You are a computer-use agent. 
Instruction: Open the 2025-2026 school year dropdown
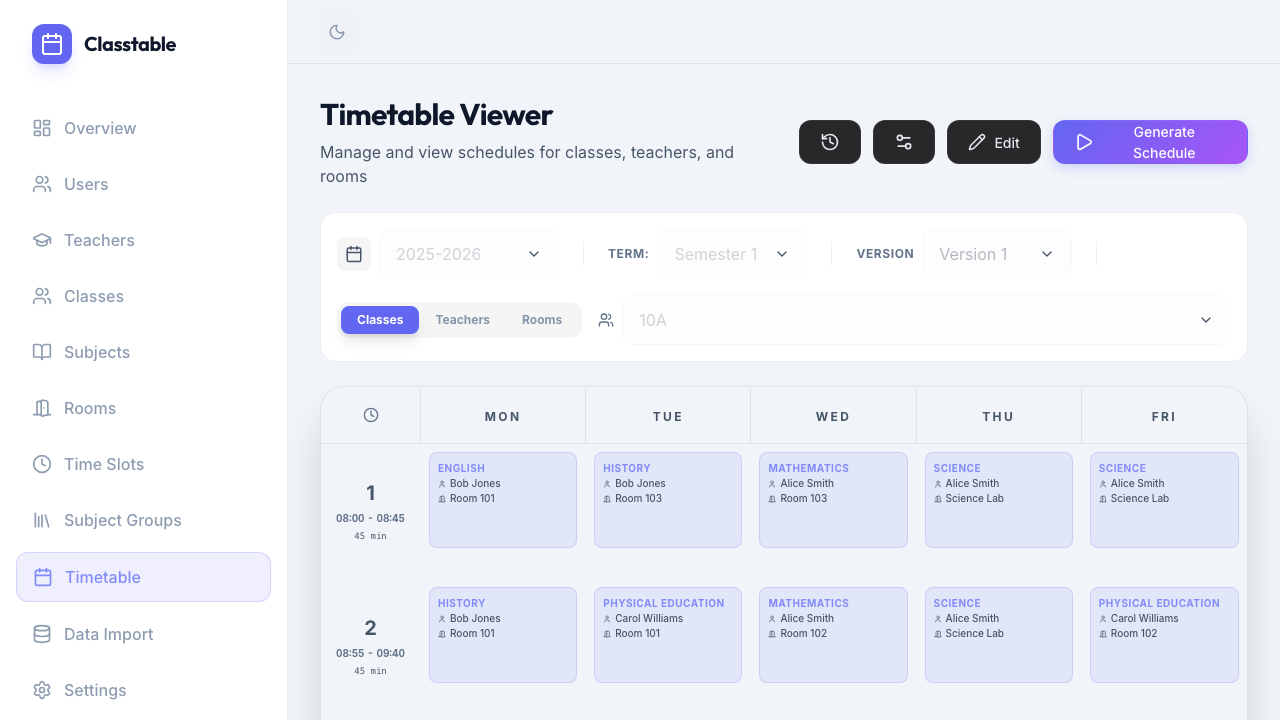pyautogui.click(x=468, y=254)
